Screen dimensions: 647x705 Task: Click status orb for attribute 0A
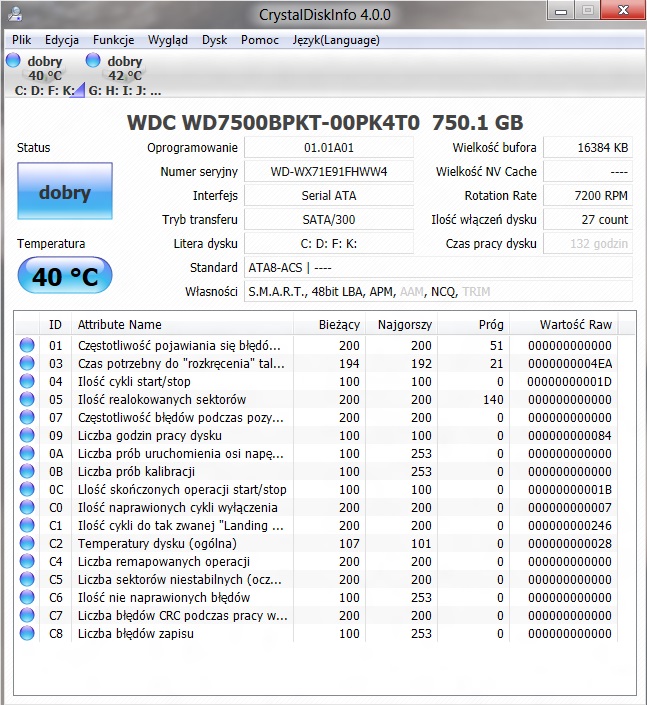pos(27,453)
